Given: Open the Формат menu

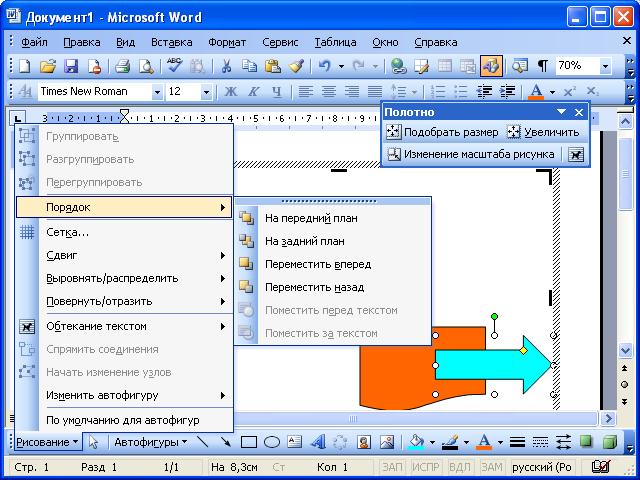Looking at the screenshot, I should [x=227, y=42].
